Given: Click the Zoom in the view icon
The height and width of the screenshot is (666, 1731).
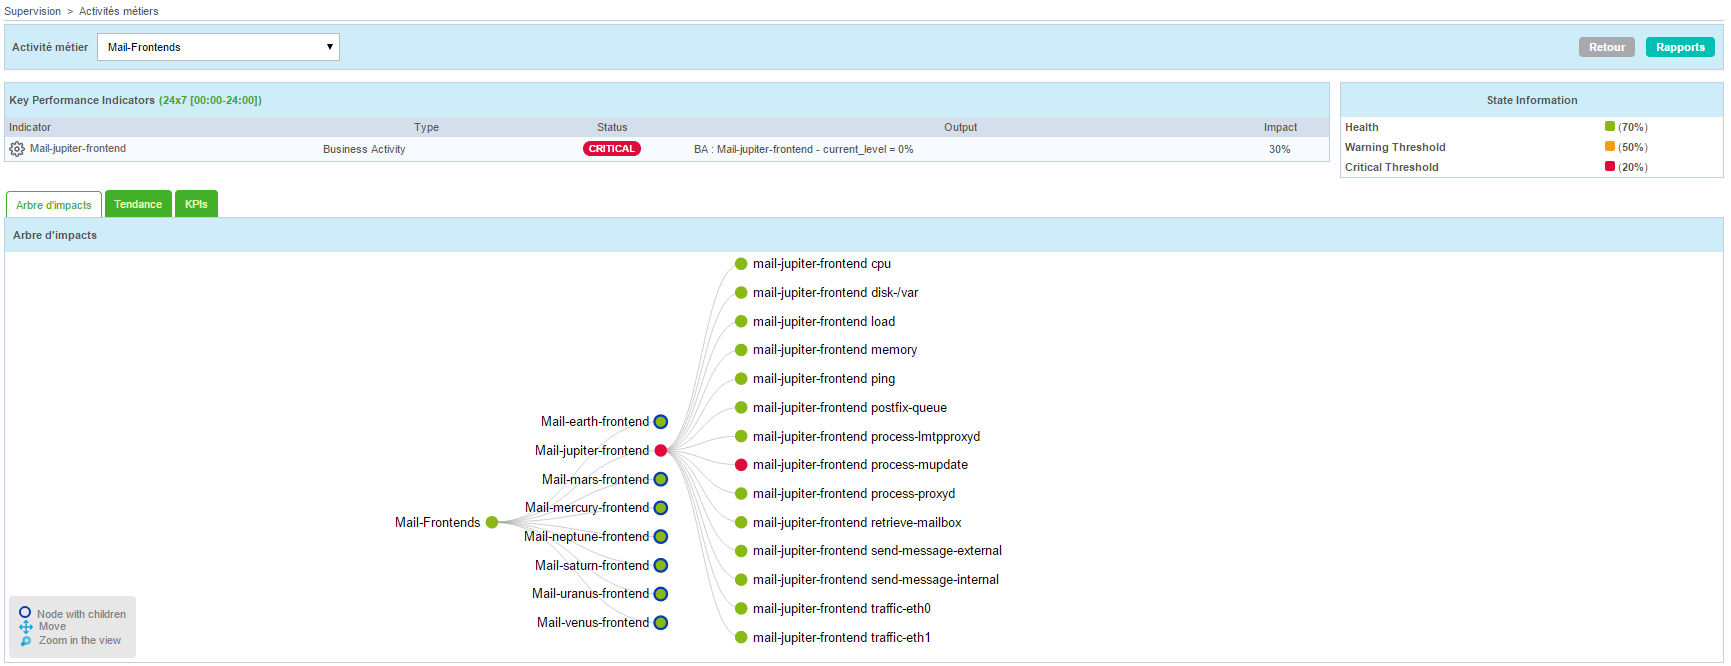Looking at the screenshot, I should click(x=26, y=641).
